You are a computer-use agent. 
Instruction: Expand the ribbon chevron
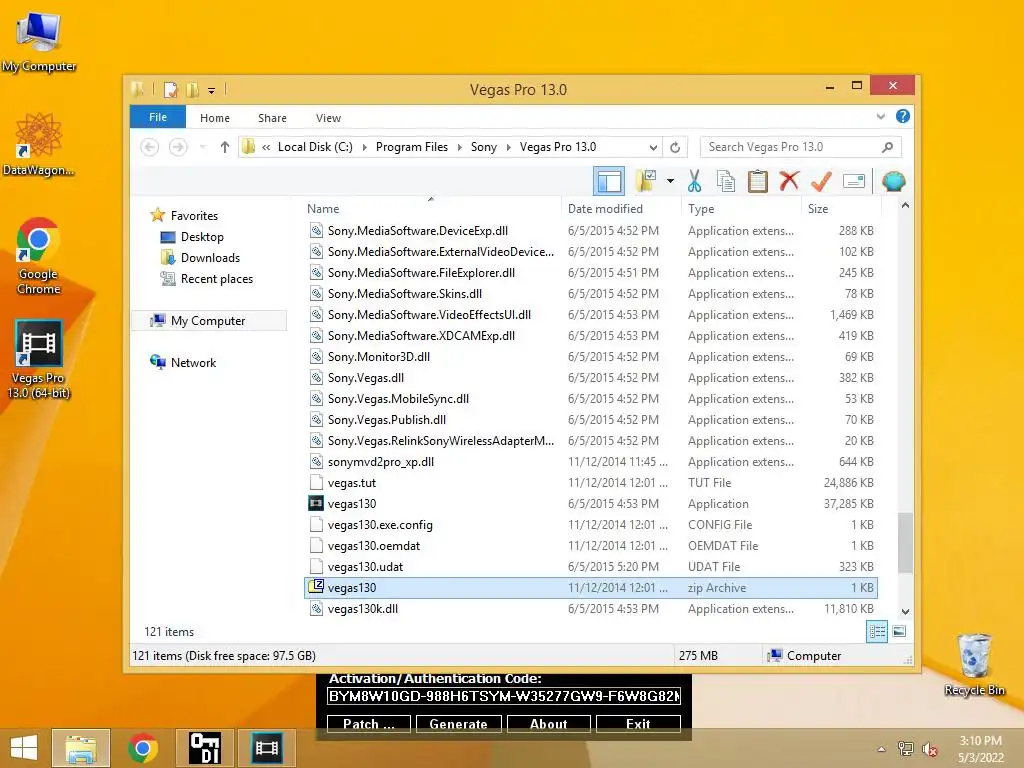880,117
